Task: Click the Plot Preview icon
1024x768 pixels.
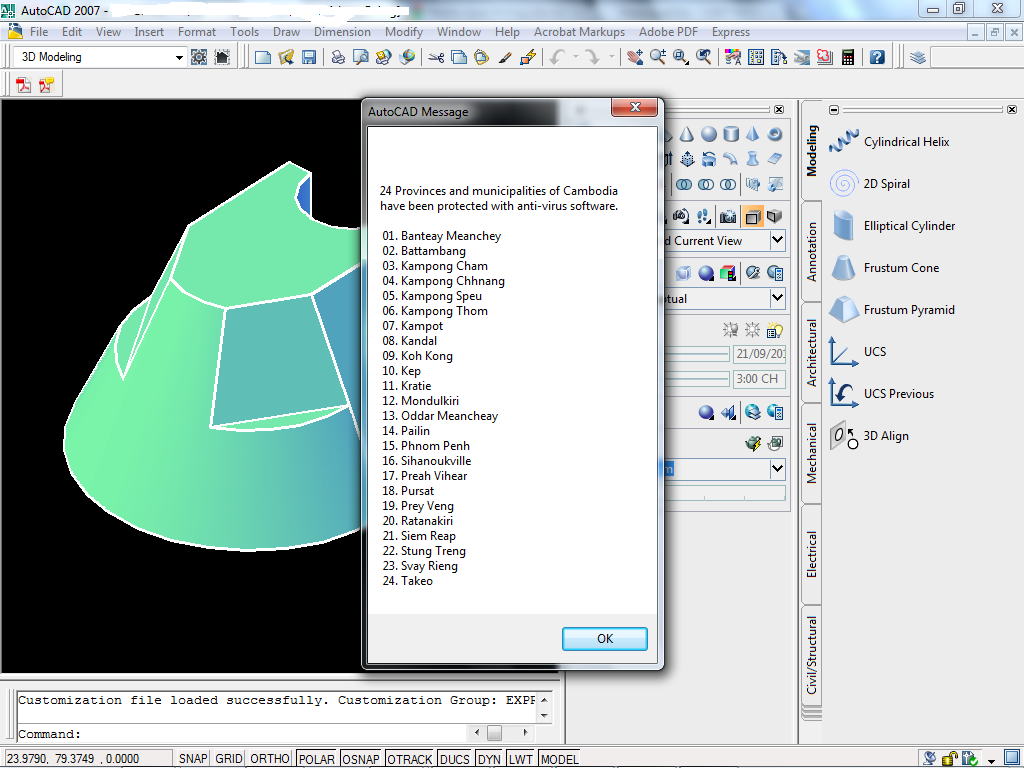Action: pyautogui.click(x=360, y=57)
